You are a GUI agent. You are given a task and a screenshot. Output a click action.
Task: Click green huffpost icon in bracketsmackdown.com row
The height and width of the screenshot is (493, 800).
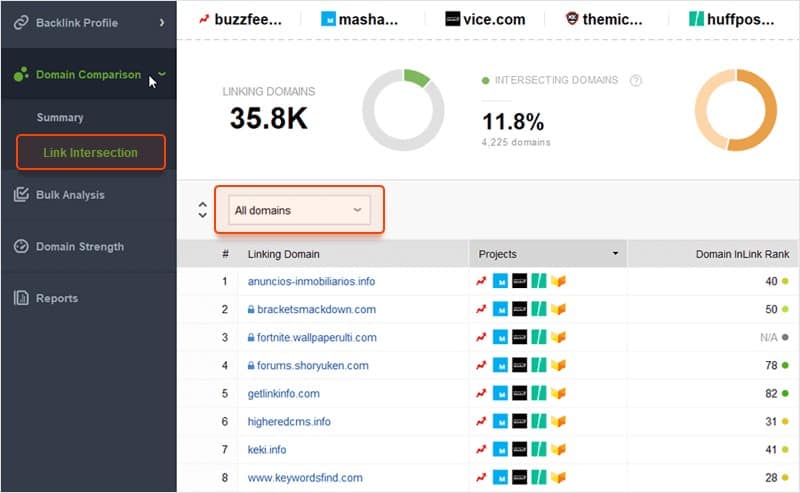tap(539, 309)
